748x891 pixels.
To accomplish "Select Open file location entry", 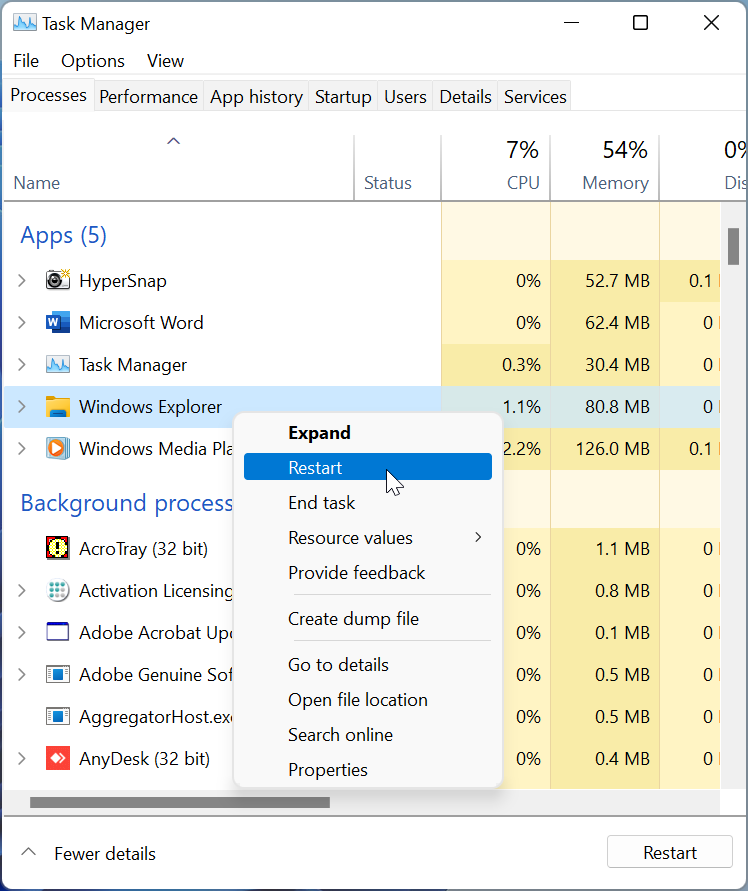I will click(x=368, y=700).
